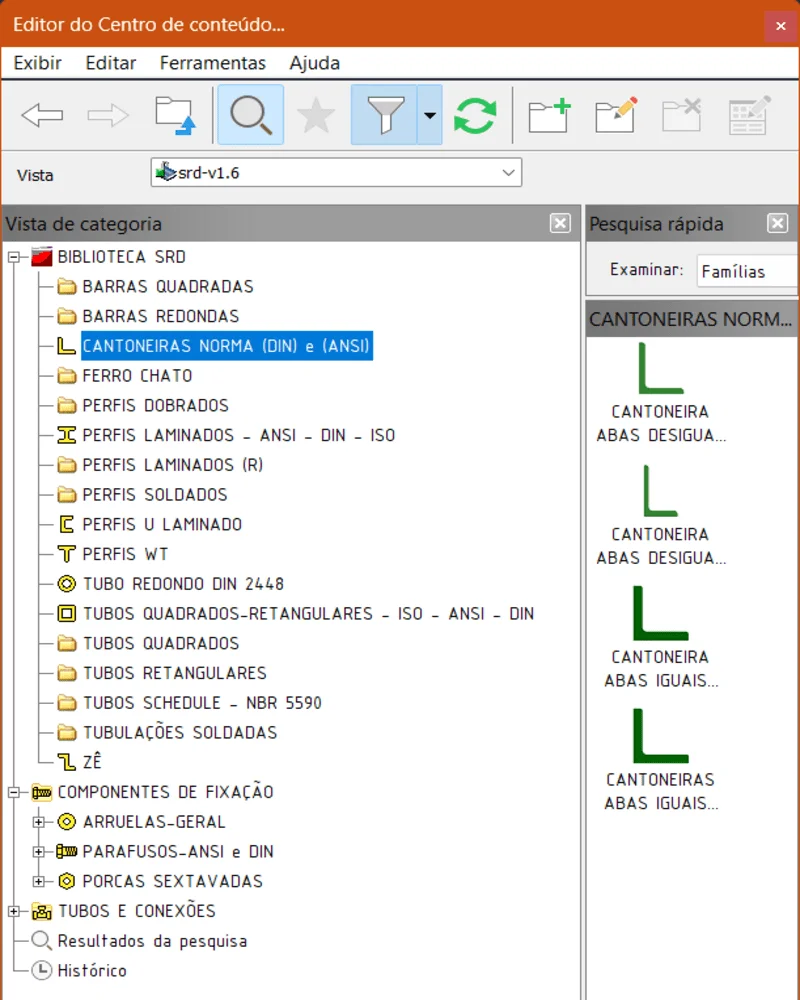Click the back arrow navigation icon

(x=42, y=115)
